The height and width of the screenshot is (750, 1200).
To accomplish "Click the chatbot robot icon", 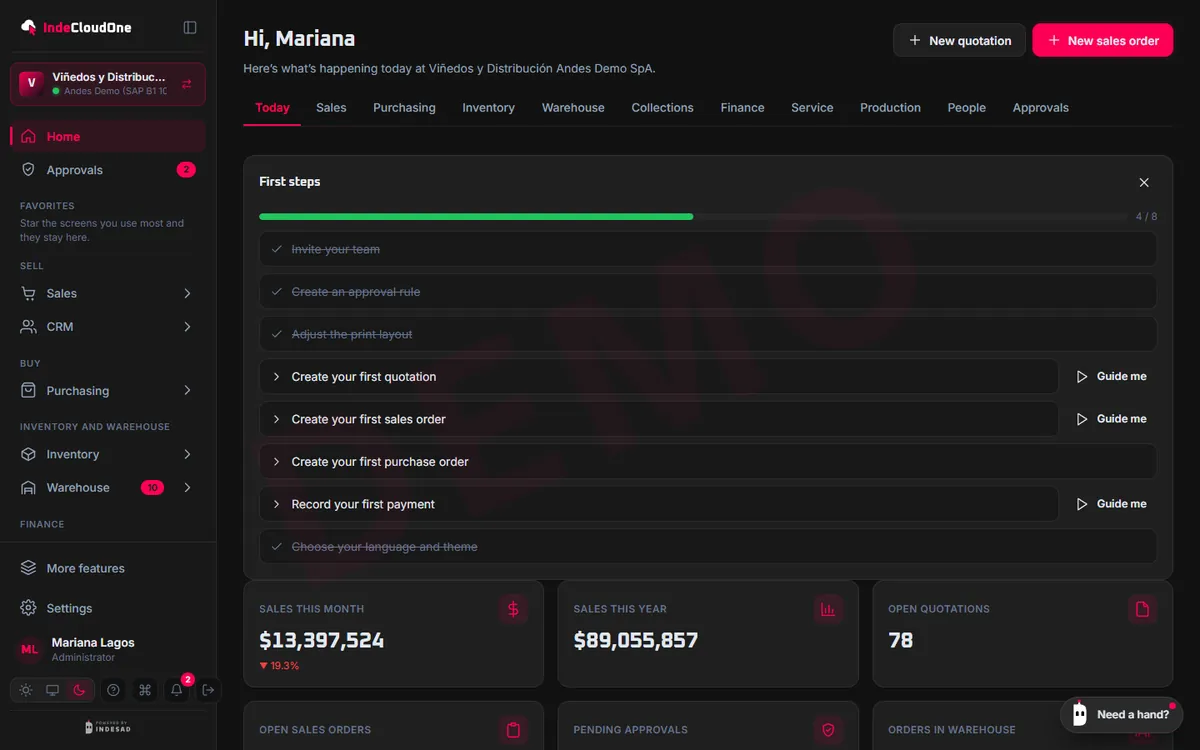I will click(x=1080, y=714).
